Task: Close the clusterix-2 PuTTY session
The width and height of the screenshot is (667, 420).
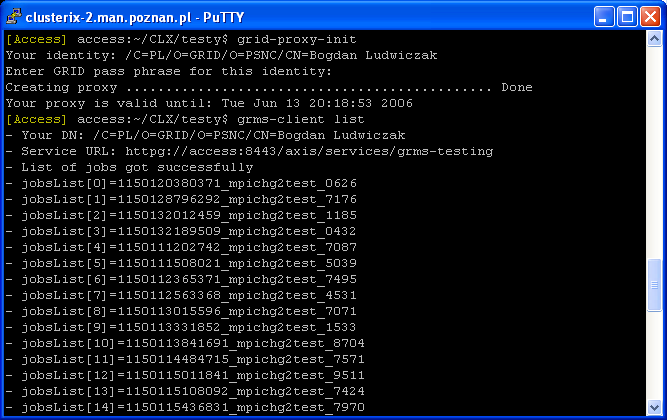Action: coord(650,17)
